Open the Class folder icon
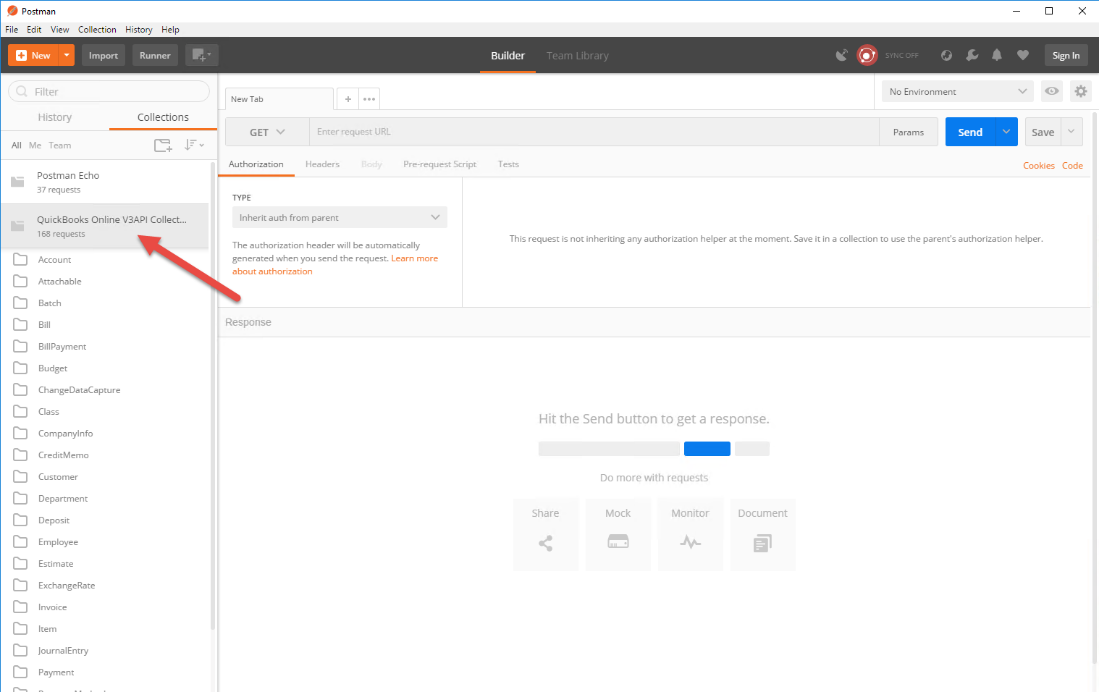The width and height of the screenshot is (1099, 692). tap(20, 412)
